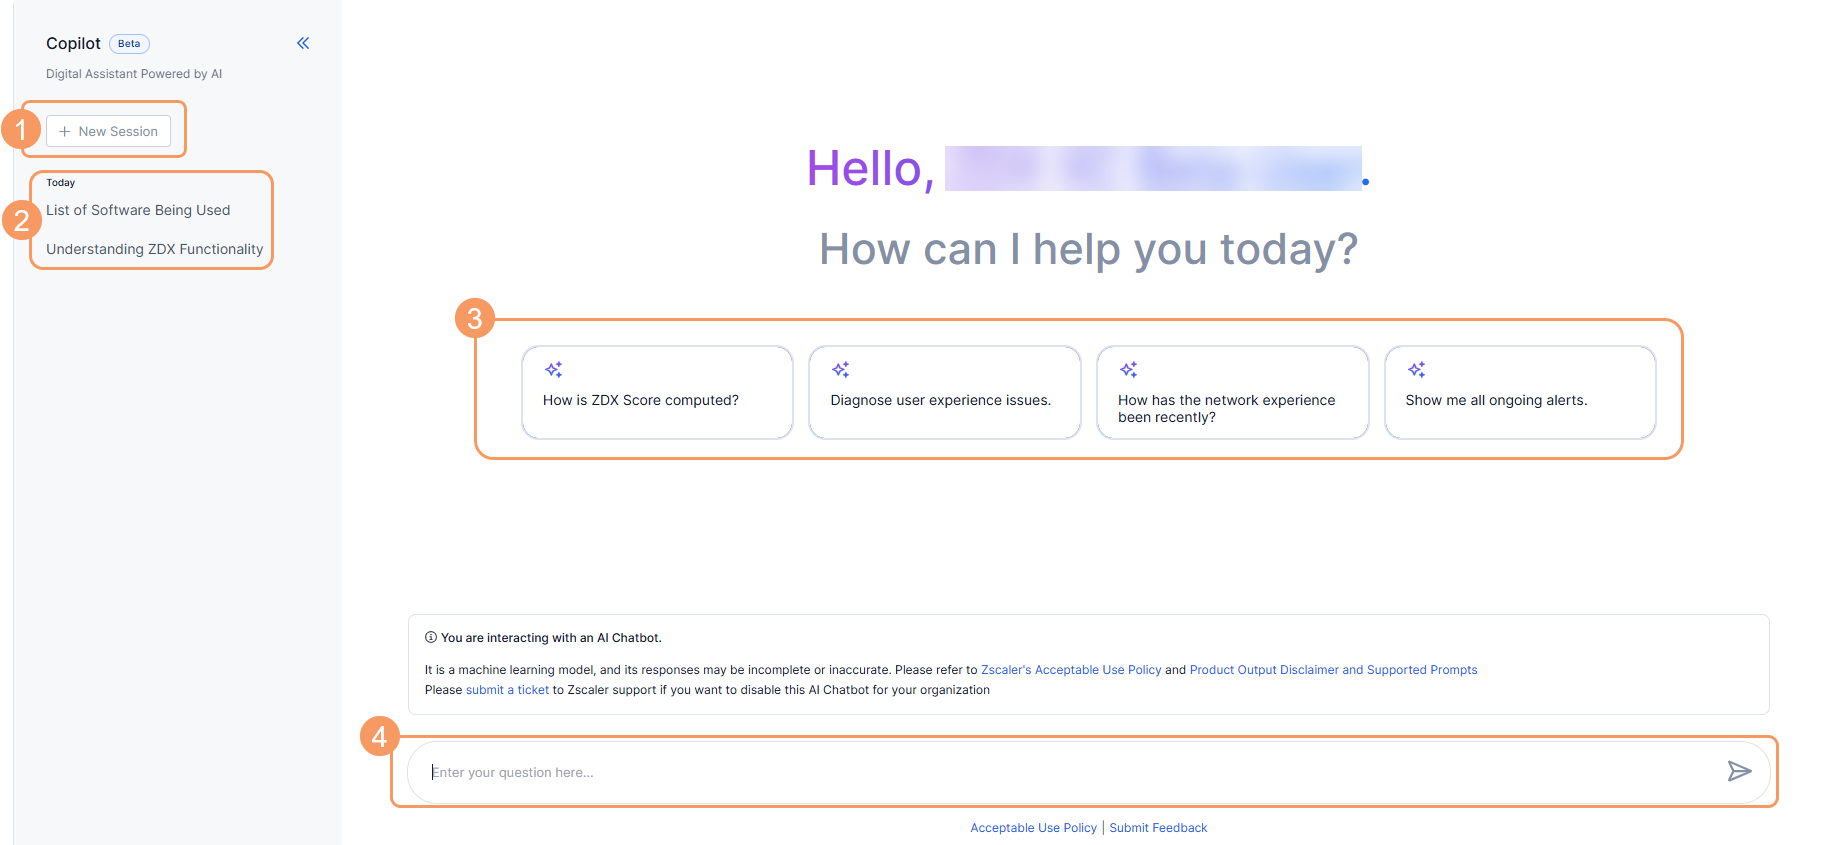Choose Diagnose user experience issues prompt
1826x845 pixels.
945,392
